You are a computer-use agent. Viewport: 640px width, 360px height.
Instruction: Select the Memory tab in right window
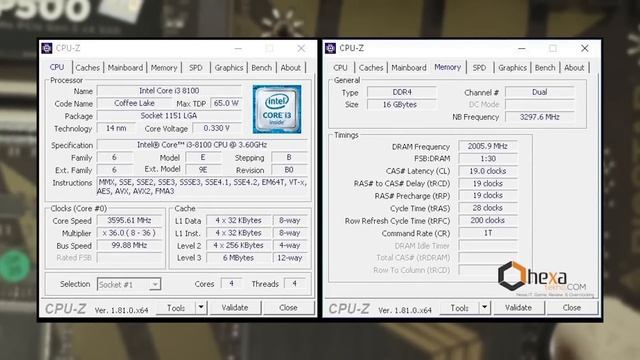coord(447,67)
